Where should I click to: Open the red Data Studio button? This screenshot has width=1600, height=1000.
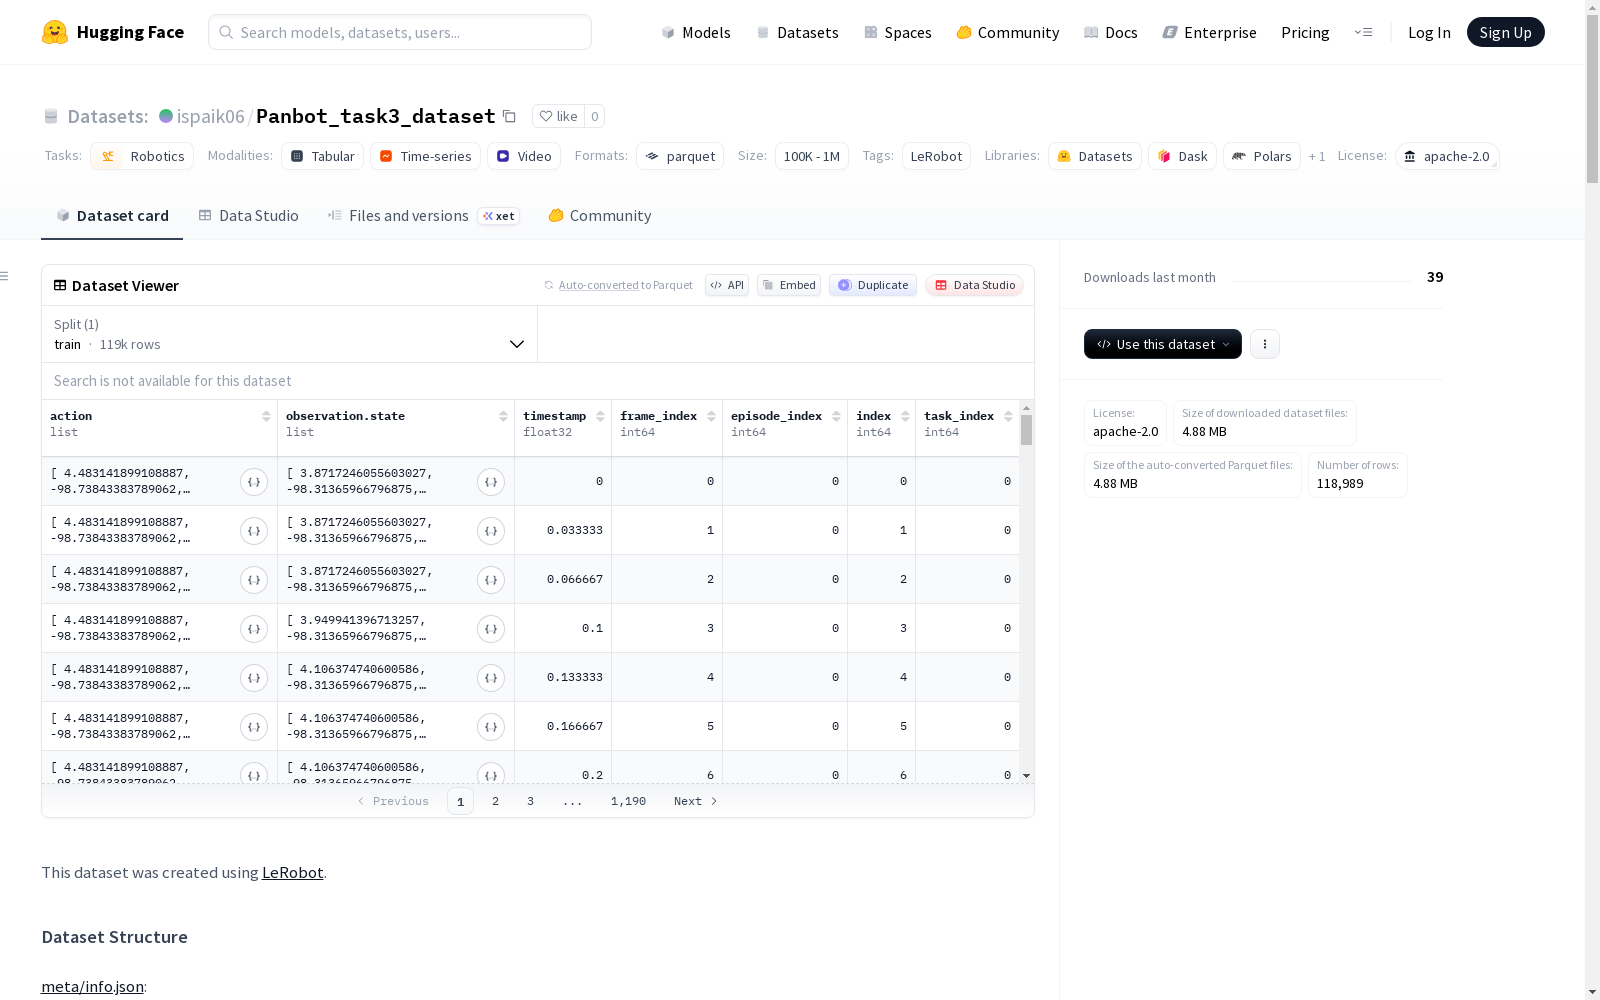974,285
